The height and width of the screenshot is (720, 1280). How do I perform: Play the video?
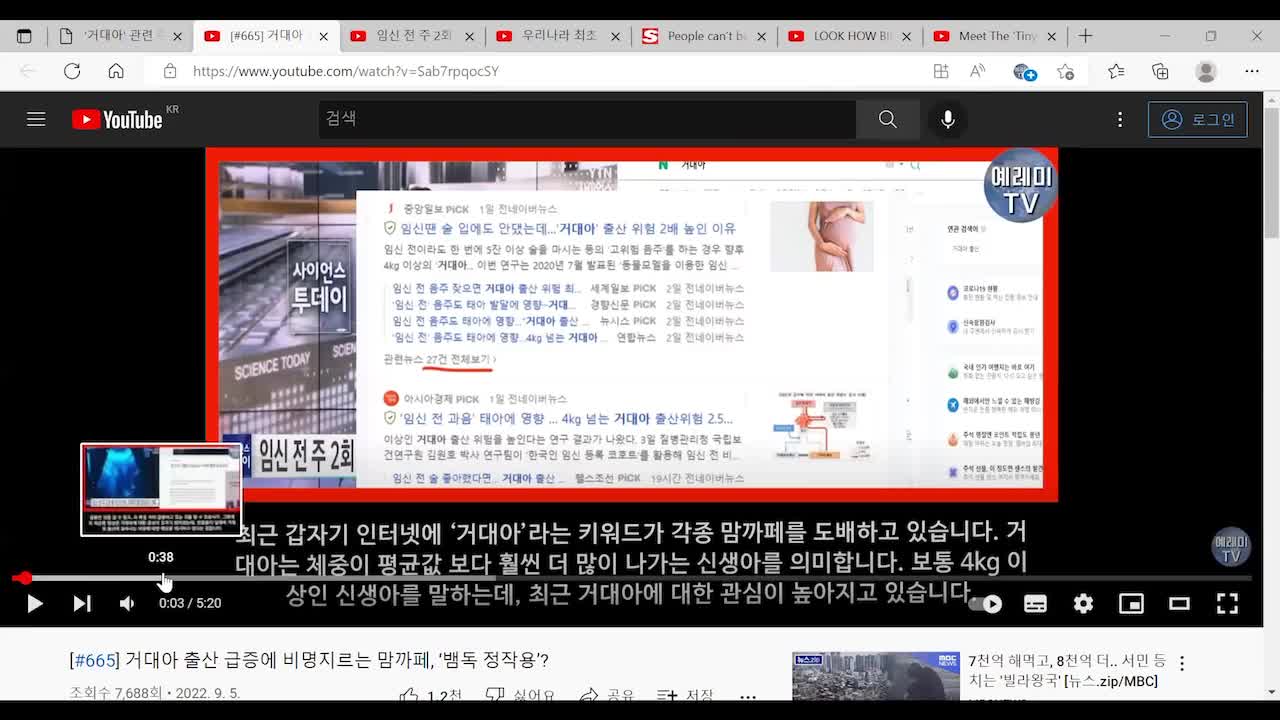click(x=34, y=603)
